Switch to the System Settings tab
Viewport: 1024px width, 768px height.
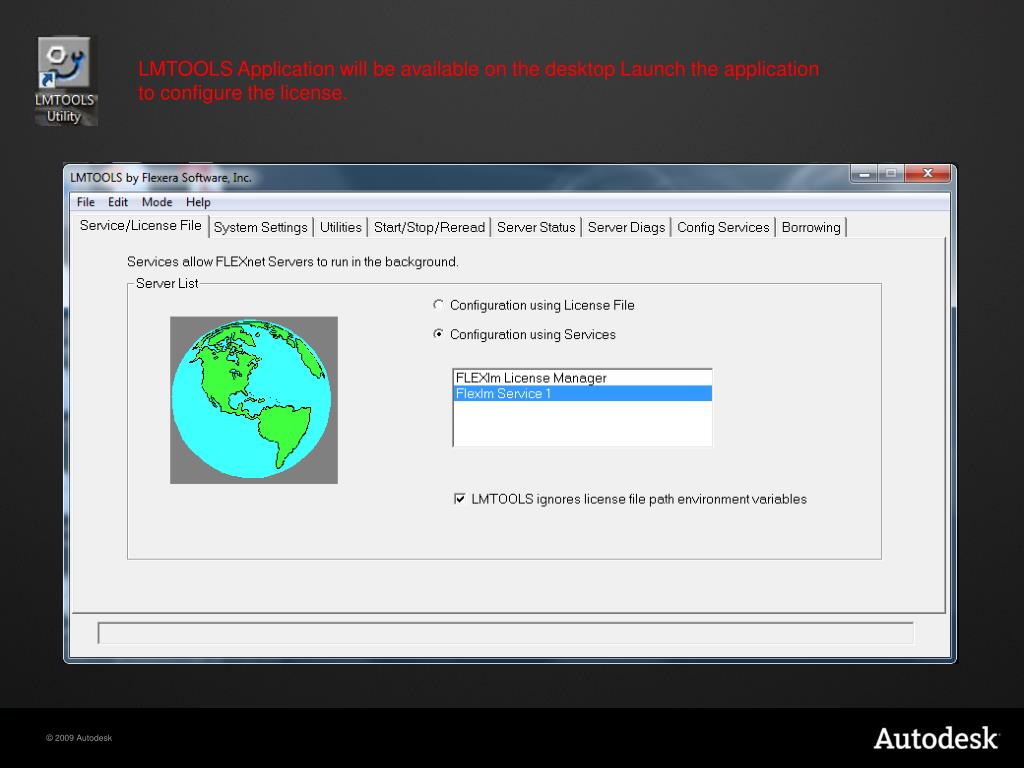pyautogui.click(x=261, y=227)
